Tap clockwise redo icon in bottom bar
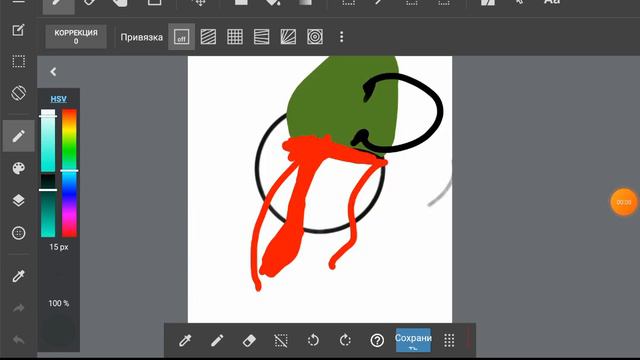Viewport: 640px width, 360px height. tap(345, 340)
